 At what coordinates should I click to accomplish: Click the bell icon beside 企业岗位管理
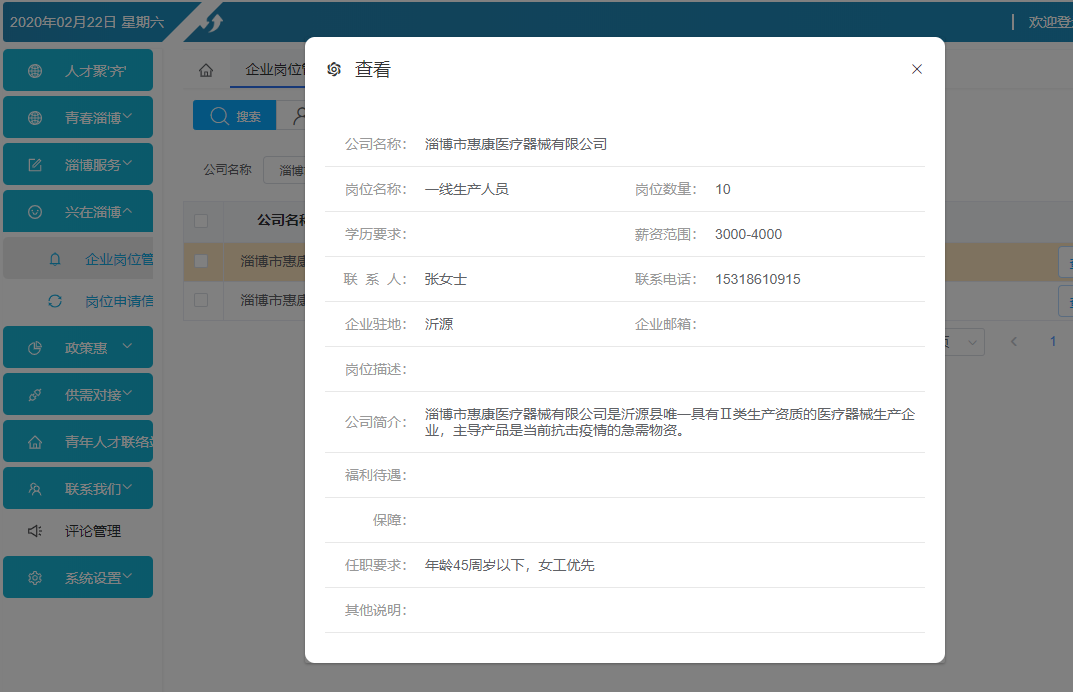(x=55, y=260)
